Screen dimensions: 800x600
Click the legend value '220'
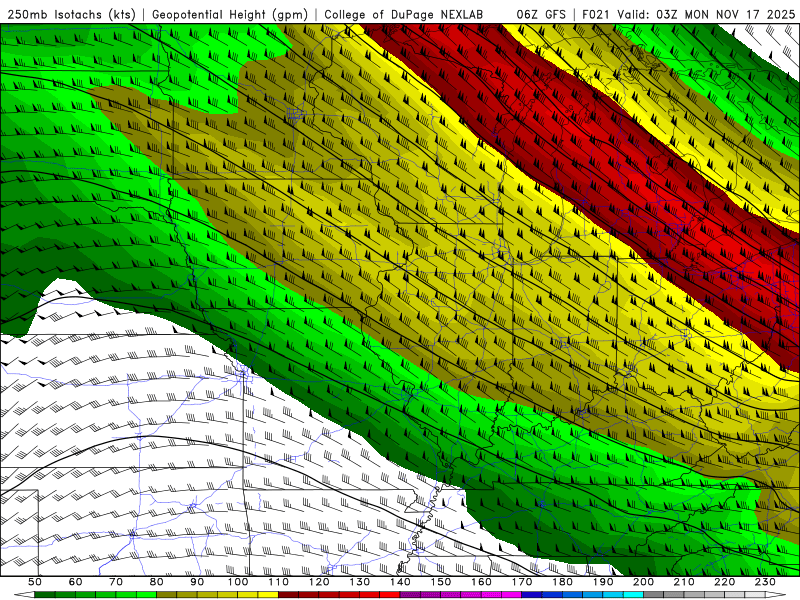pyautogui.click(x=725, y=582)
